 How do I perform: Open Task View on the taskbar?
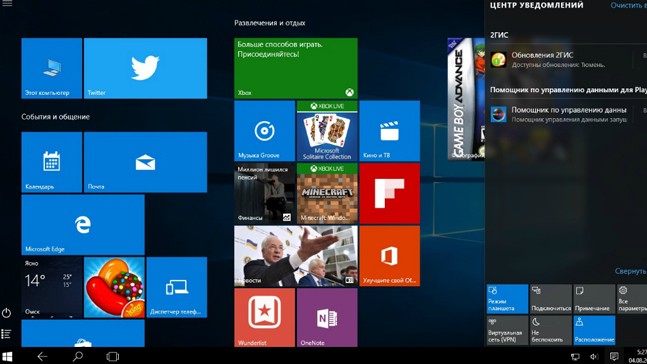pos(112,357)
